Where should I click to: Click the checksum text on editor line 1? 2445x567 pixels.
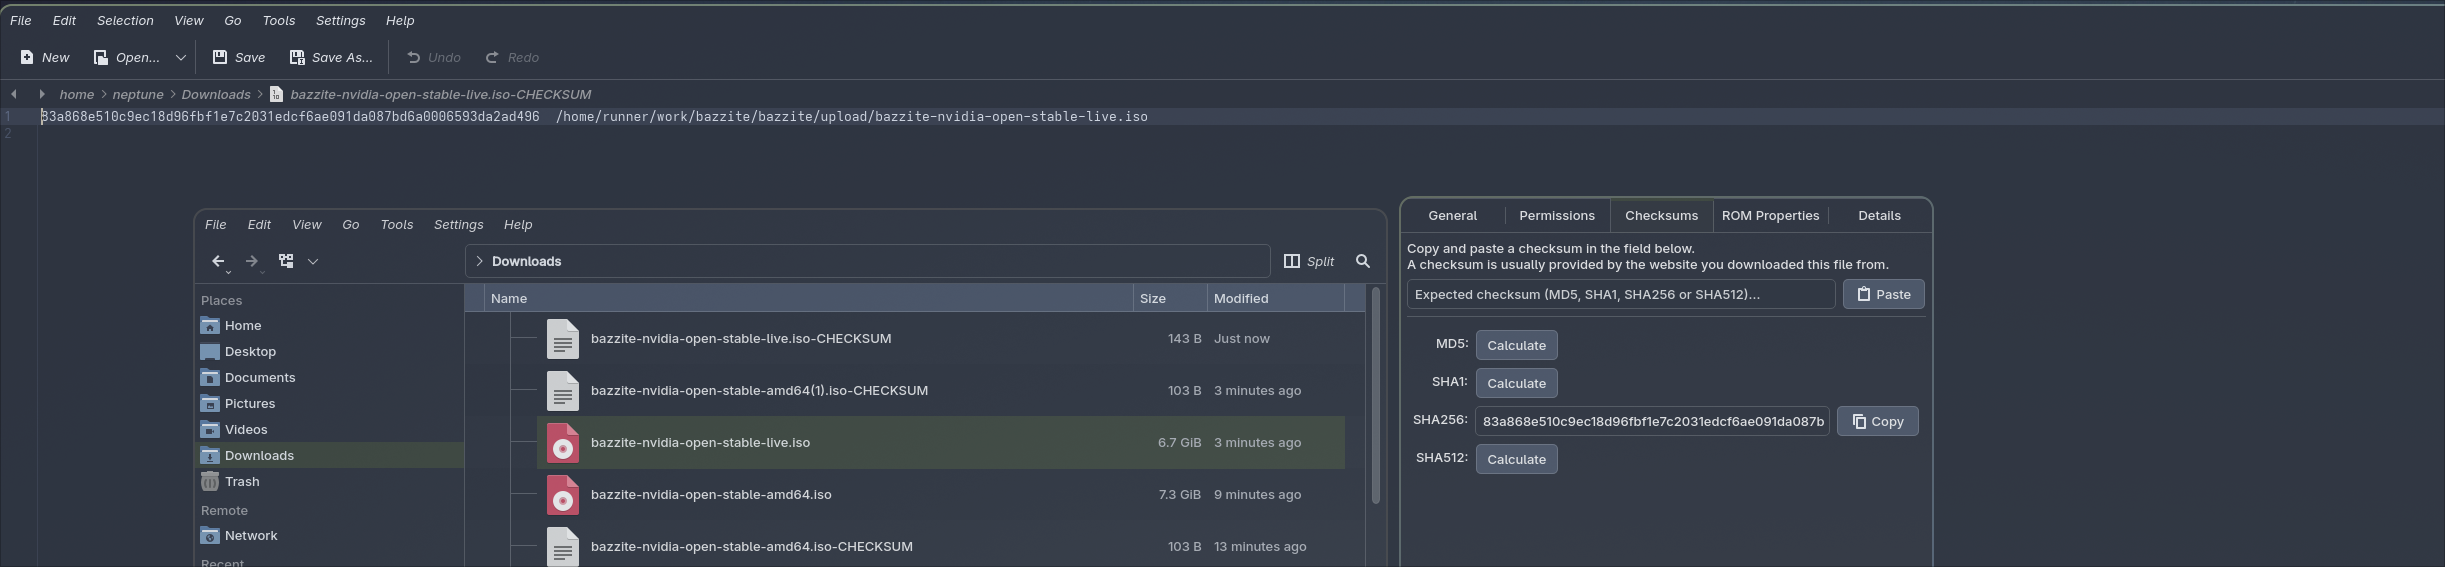290,117
